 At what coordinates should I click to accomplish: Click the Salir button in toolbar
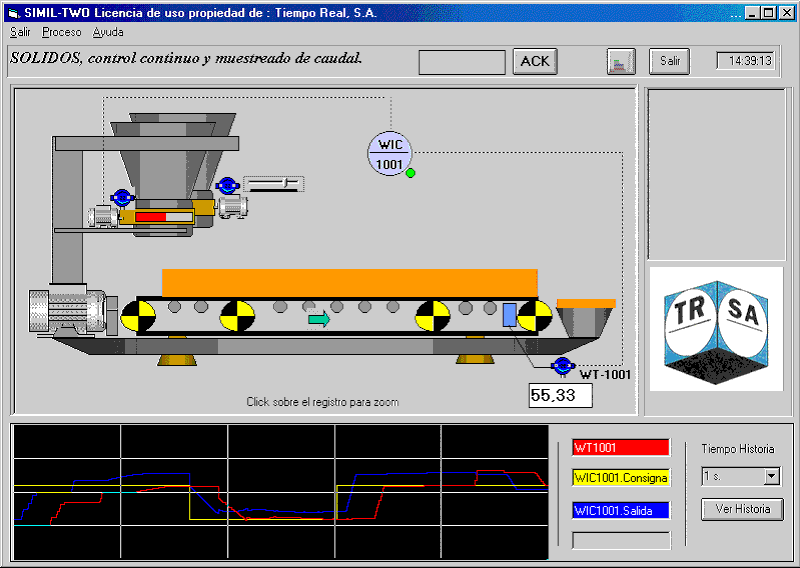[669, 61]
